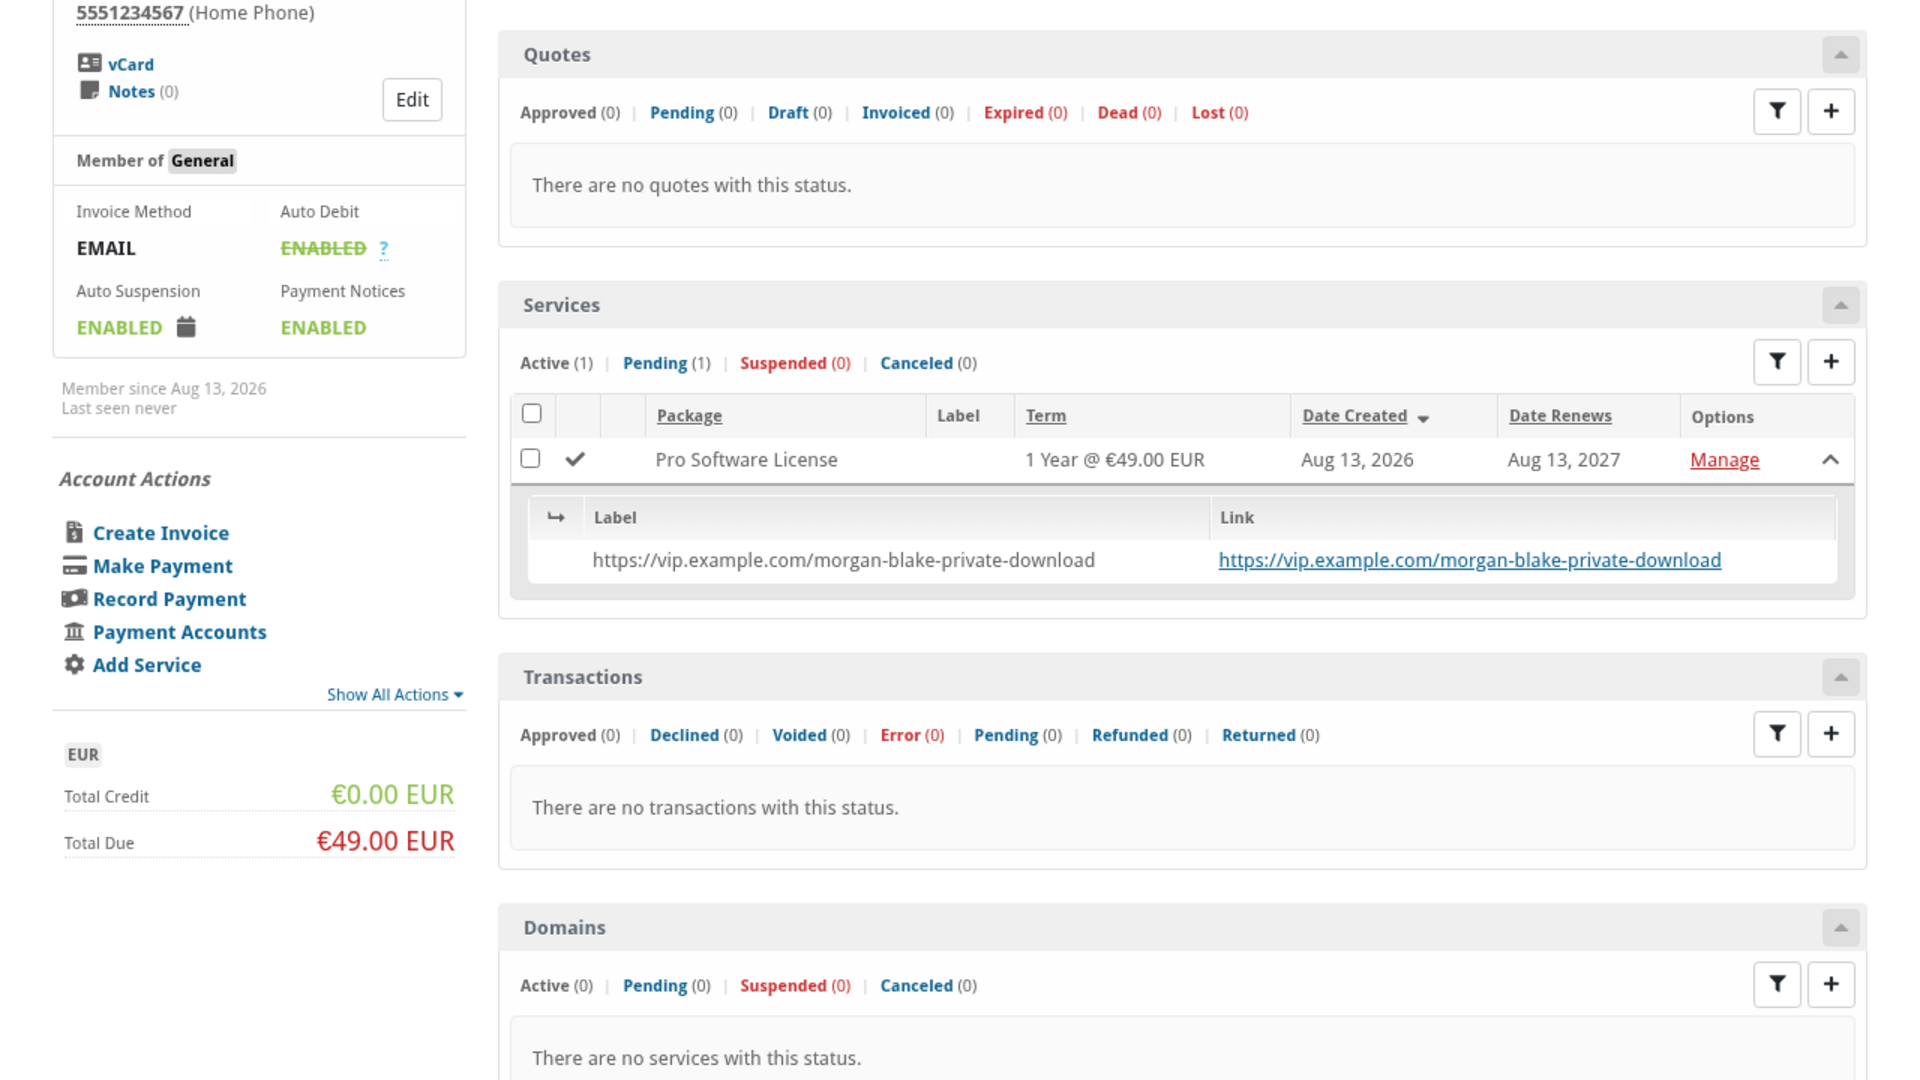Collapse Pro Software License row details
This screenshot has height=1080, width=1920.
1830,460
